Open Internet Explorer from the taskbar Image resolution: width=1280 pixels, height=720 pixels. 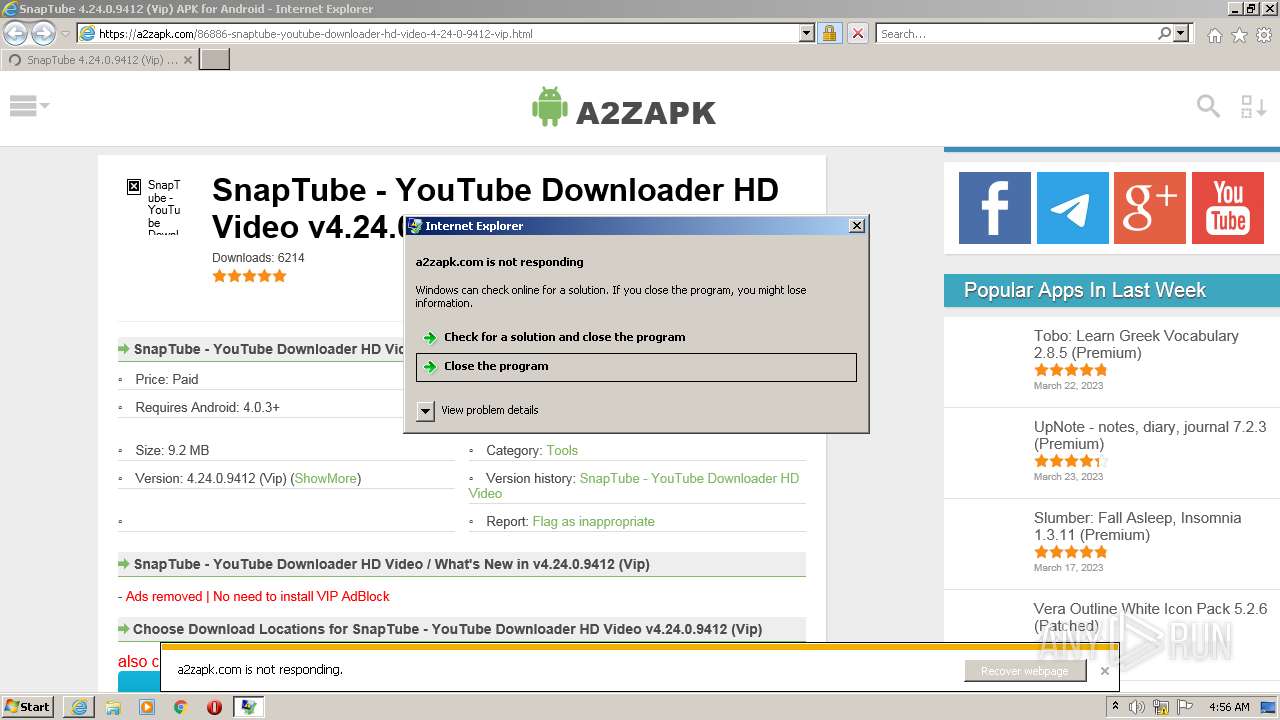79,707
